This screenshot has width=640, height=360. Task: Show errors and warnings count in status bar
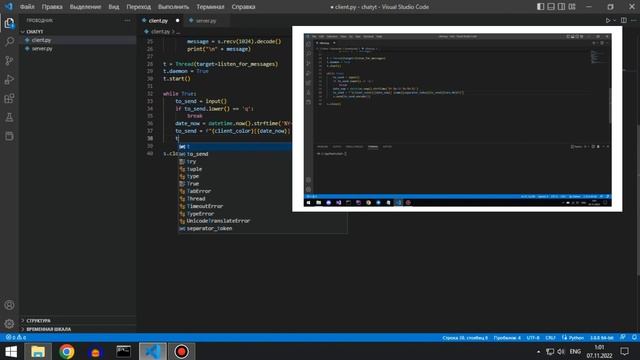click(16, 338)
